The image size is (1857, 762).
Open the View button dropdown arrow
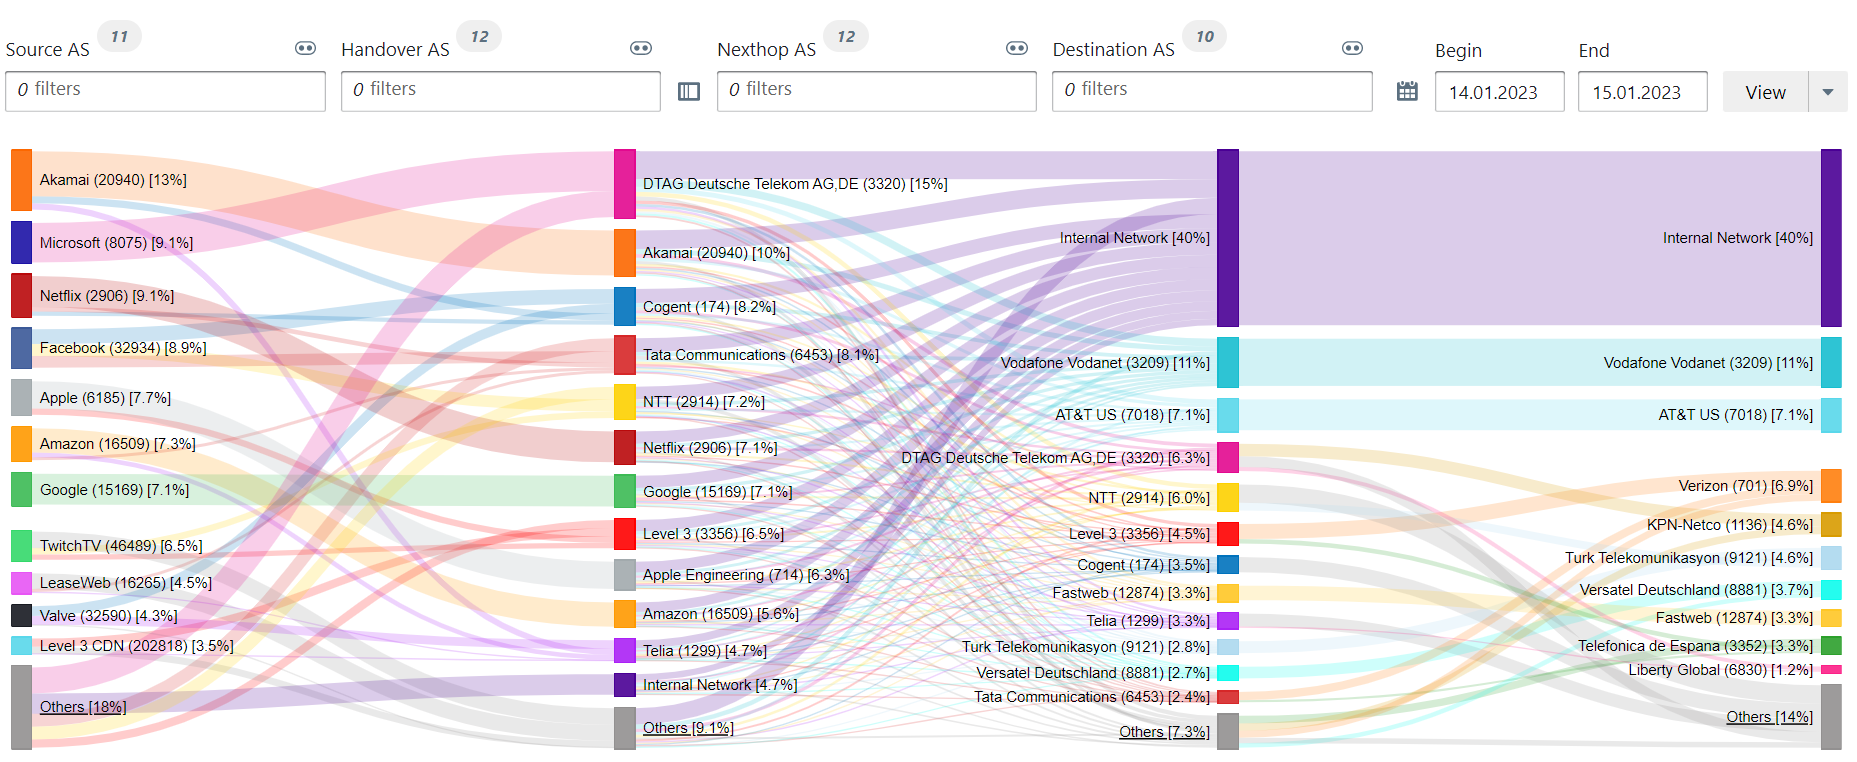tap(1828, 92)
